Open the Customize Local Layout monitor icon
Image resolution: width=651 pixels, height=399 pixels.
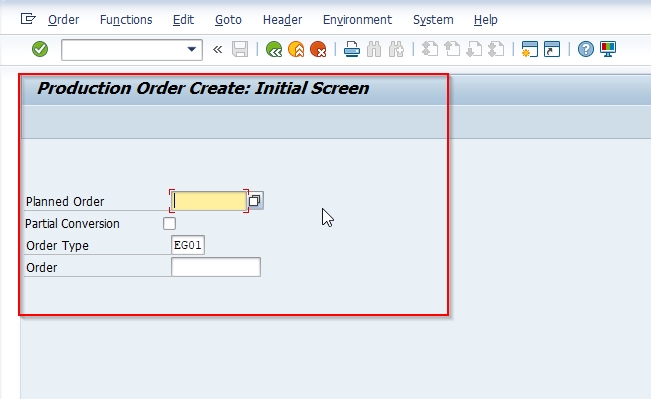tap(608, 49)
